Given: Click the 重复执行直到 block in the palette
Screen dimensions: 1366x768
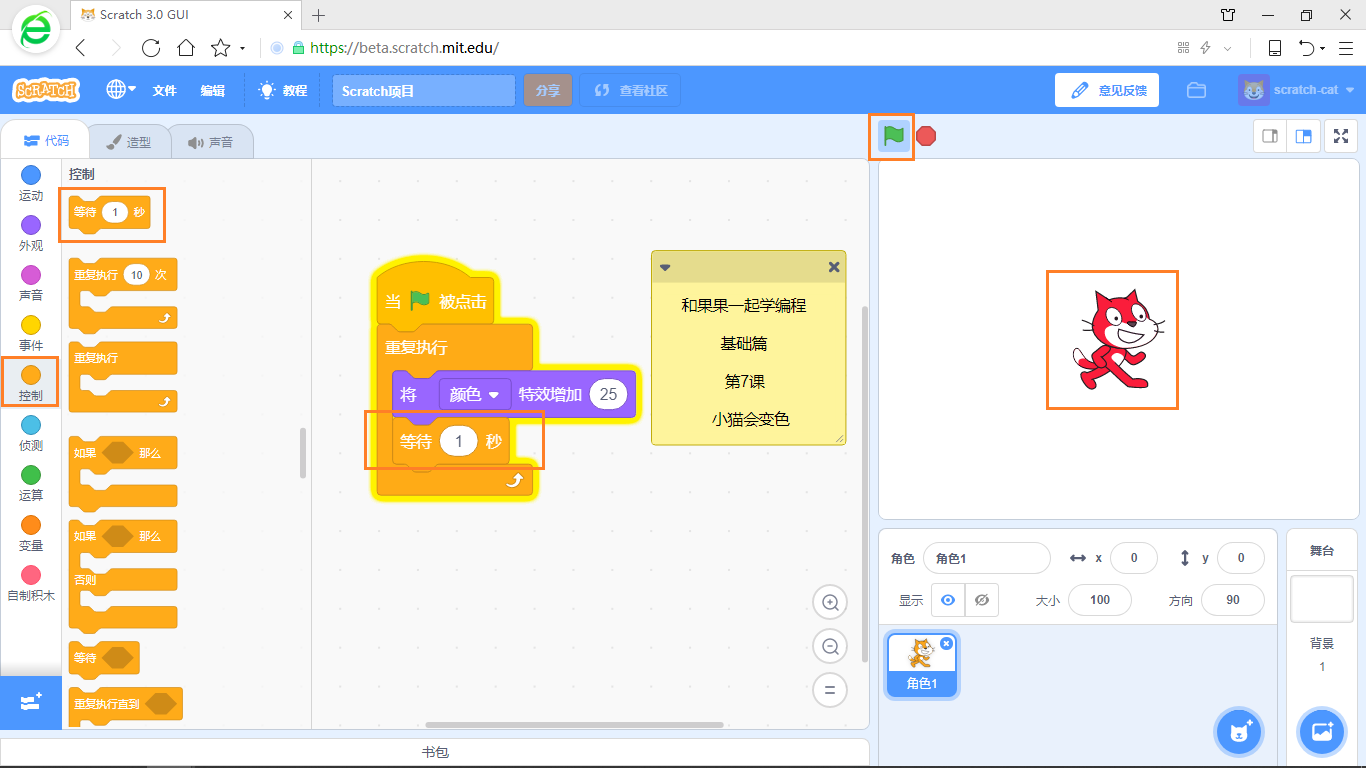Looking at the screenshot, I should coord(125,704).
